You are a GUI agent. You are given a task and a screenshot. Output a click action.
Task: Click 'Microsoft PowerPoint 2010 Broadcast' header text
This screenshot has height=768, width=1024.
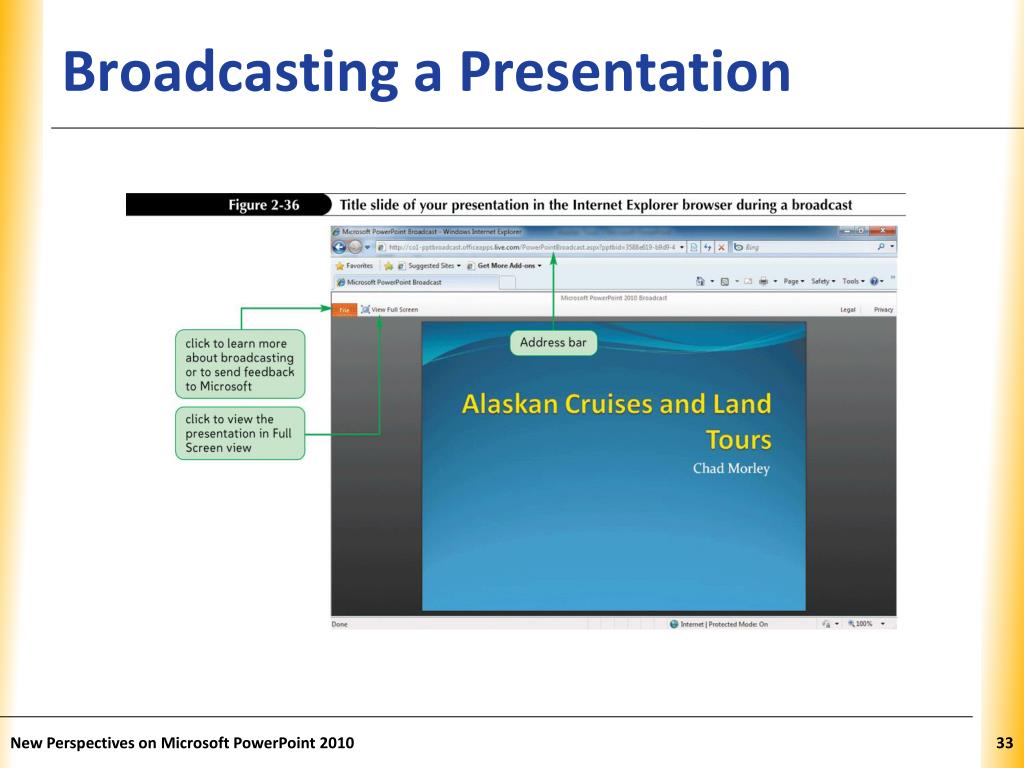(614, 298)
